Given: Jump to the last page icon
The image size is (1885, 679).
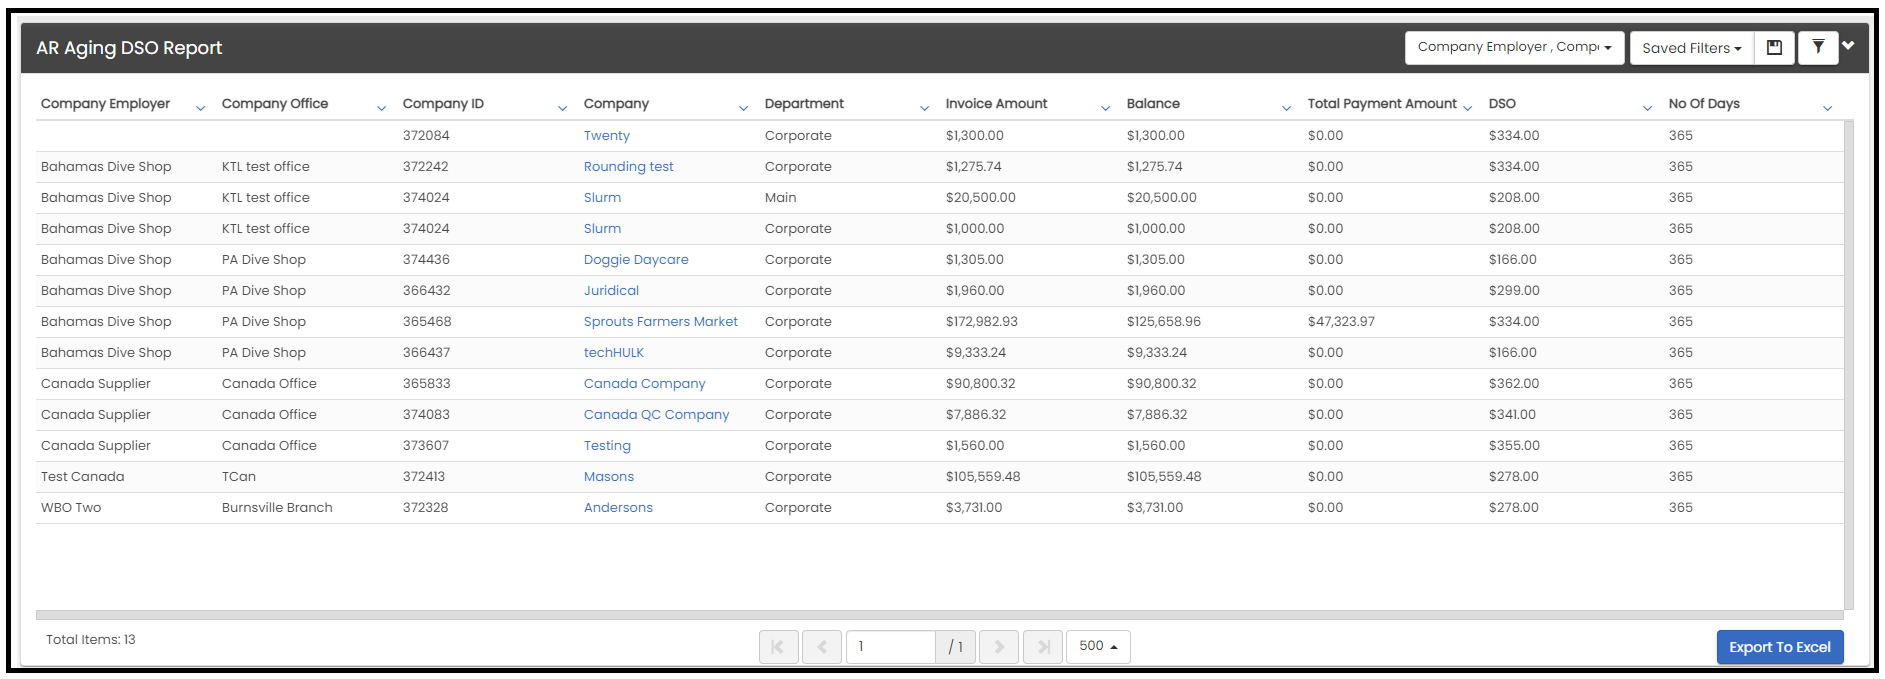Looking at the screenshot, I should click(1043, 647).
